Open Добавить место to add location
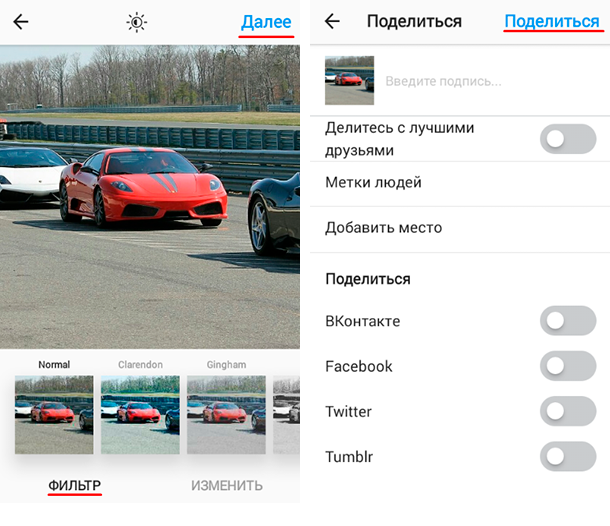Screen dimensions: 610x526 pos(460,228)
